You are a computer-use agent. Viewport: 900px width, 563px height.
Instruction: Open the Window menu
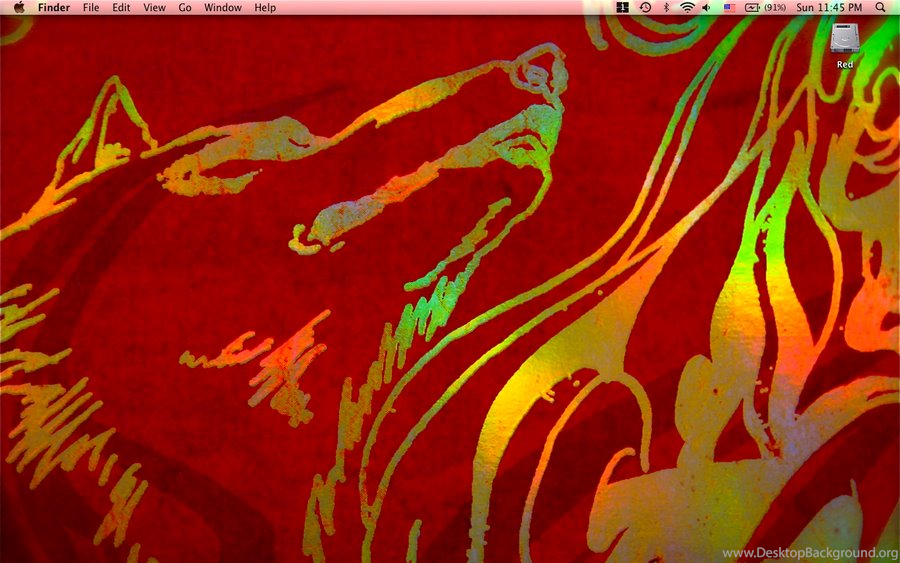(222, 7)
